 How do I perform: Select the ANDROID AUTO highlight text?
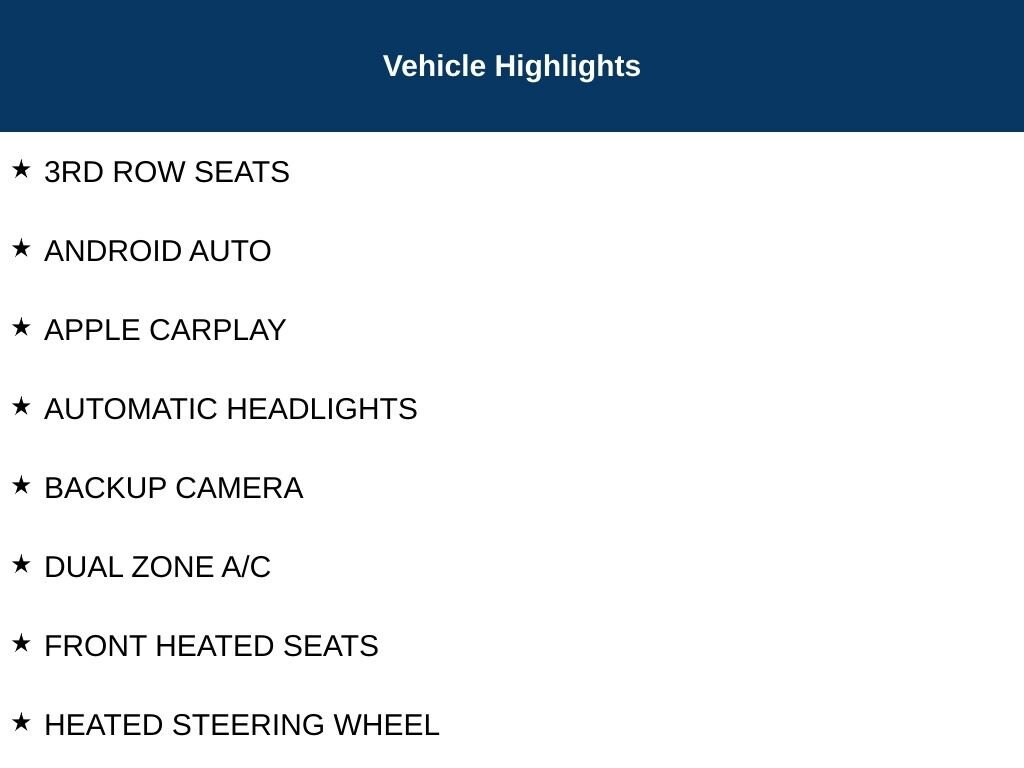[157, 251]
